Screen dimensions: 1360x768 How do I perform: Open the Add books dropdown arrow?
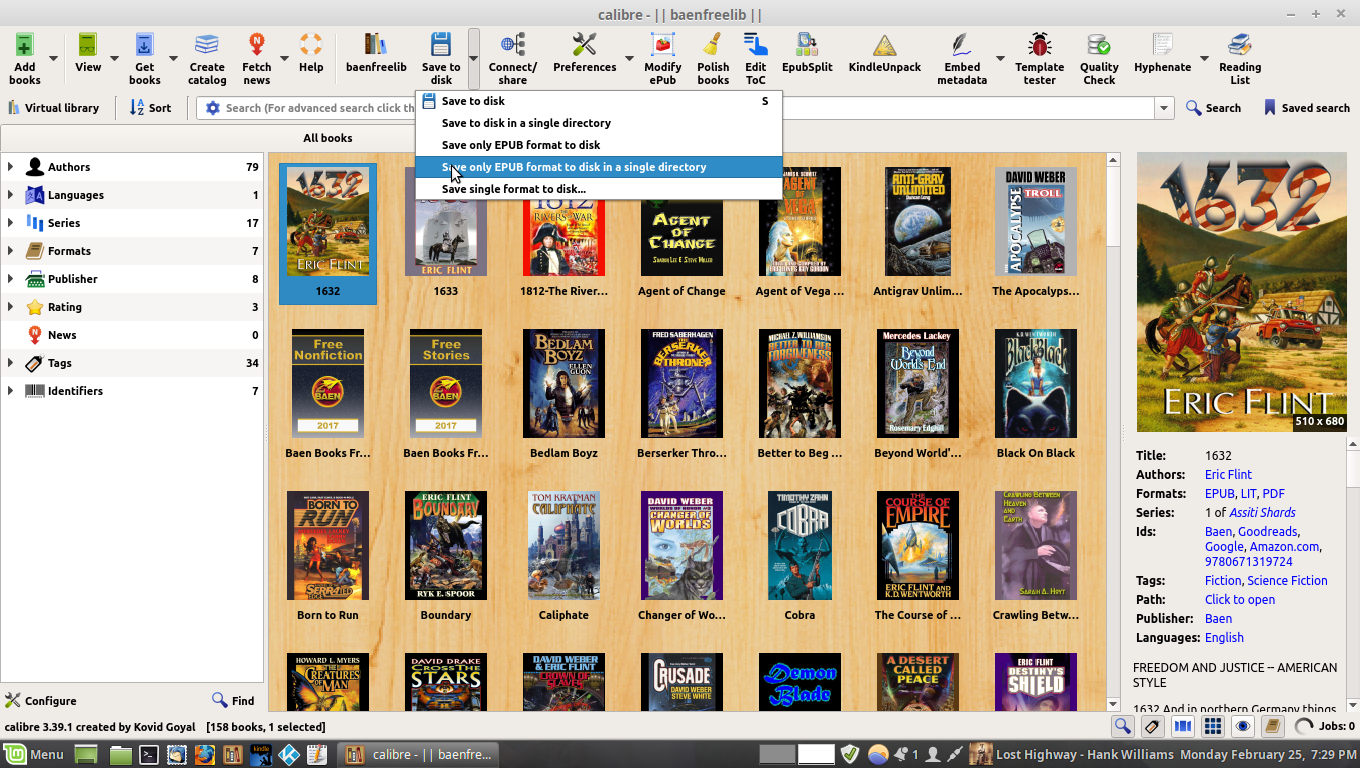[53, 58]
